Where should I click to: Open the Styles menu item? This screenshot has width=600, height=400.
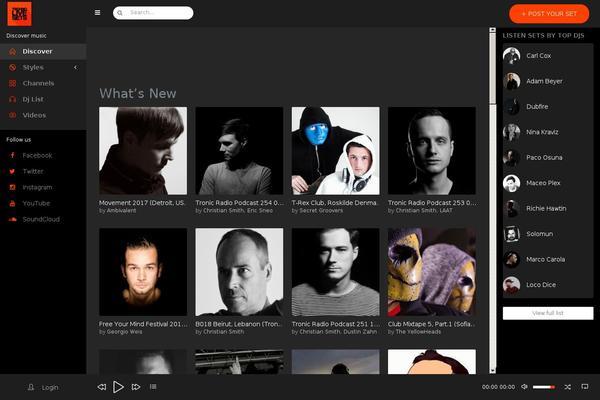pos(43,67)
